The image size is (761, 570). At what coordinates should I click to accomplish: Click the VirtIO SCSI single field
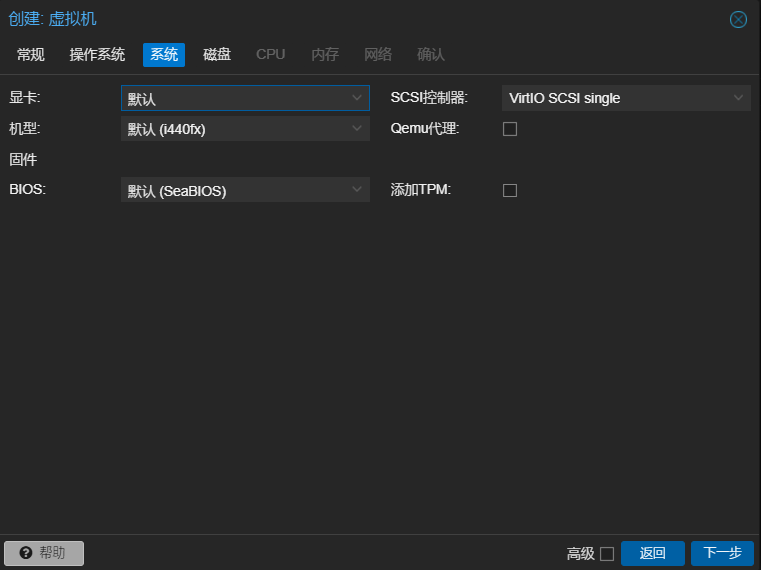(x=565, y=98)
